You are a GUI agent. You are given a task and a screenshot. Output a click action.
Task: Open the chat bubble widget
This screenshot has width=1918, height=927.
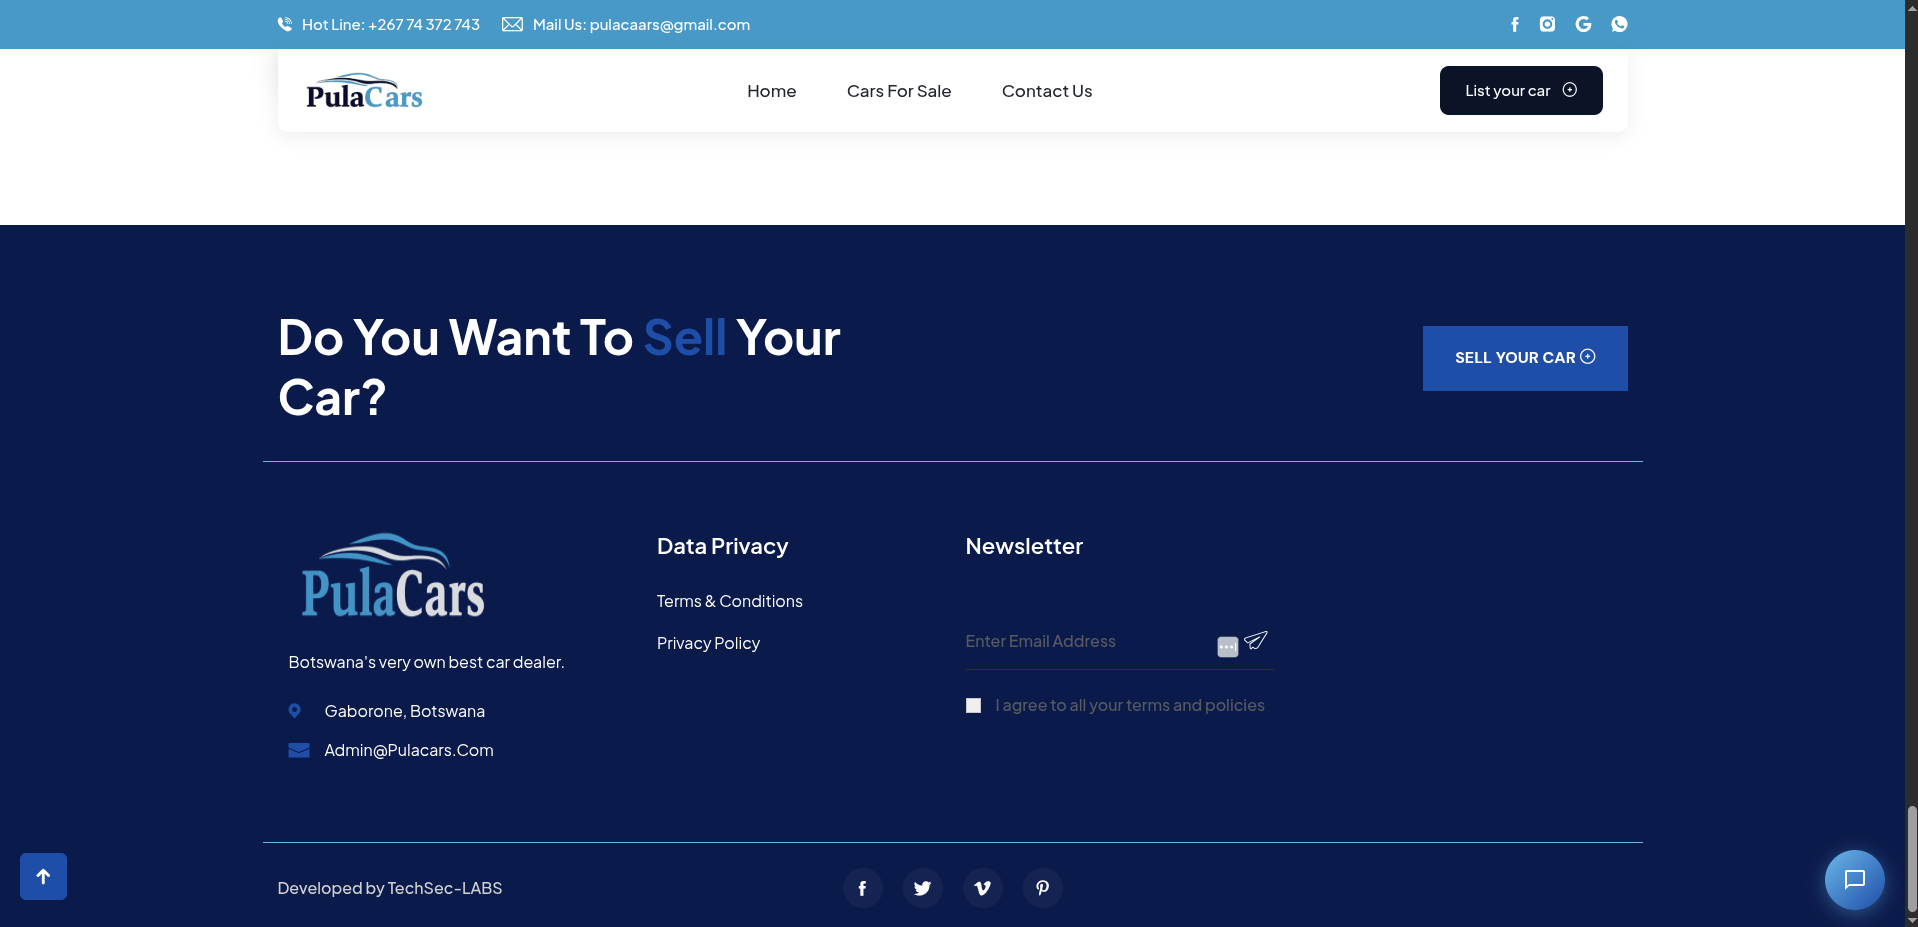pos(1854,879)
